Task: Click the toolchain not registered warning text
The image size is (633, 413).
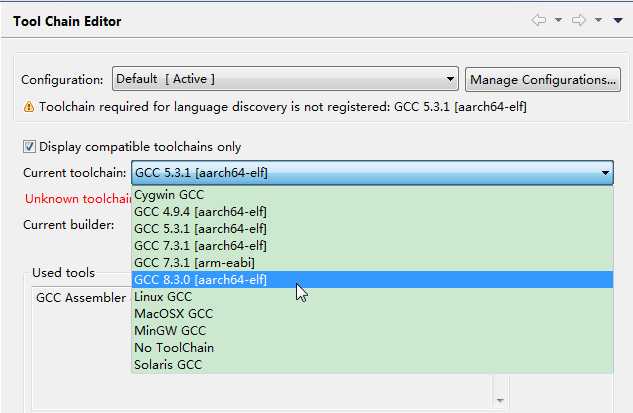Action: click(283, 107)
